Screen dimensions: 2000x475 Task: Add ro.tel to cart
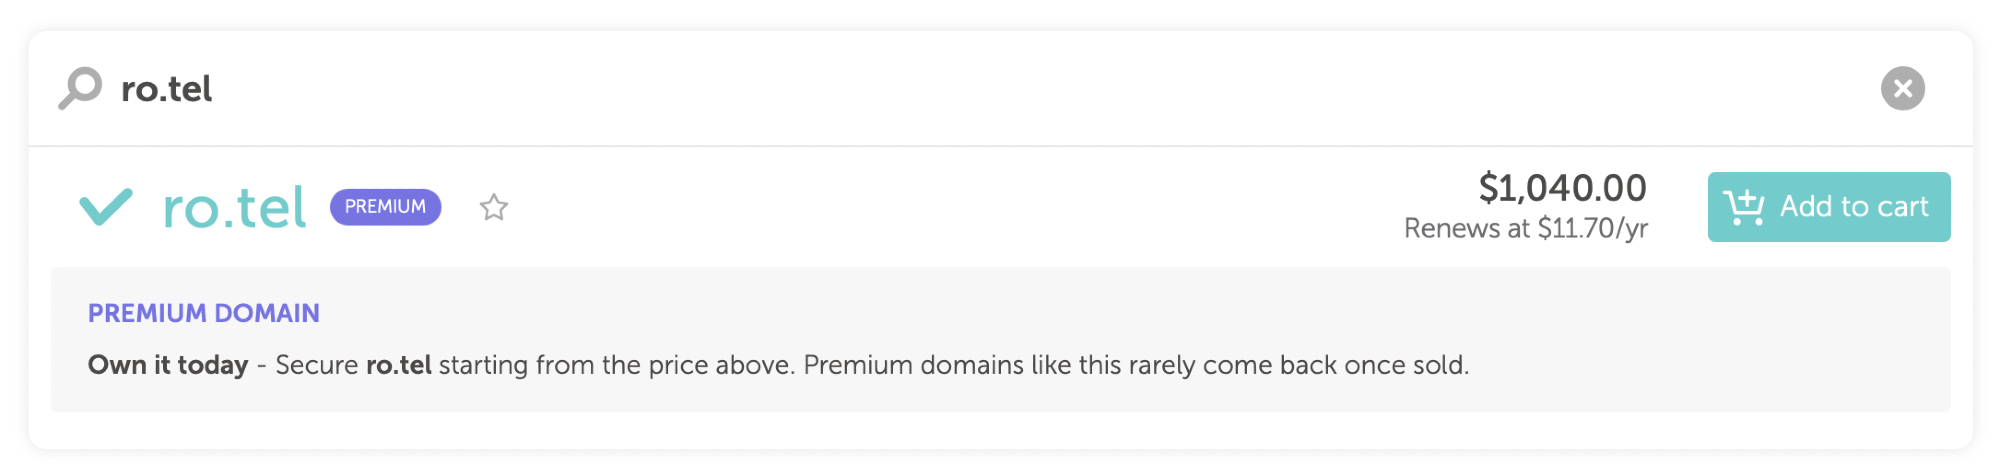click(x=1828, y=207)
